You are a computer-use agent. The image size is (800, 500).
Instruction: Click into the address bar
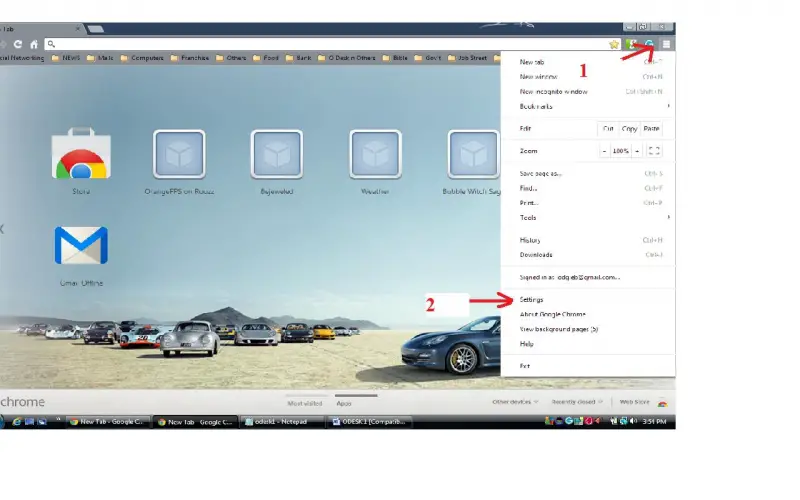click(x=332, y=44)
